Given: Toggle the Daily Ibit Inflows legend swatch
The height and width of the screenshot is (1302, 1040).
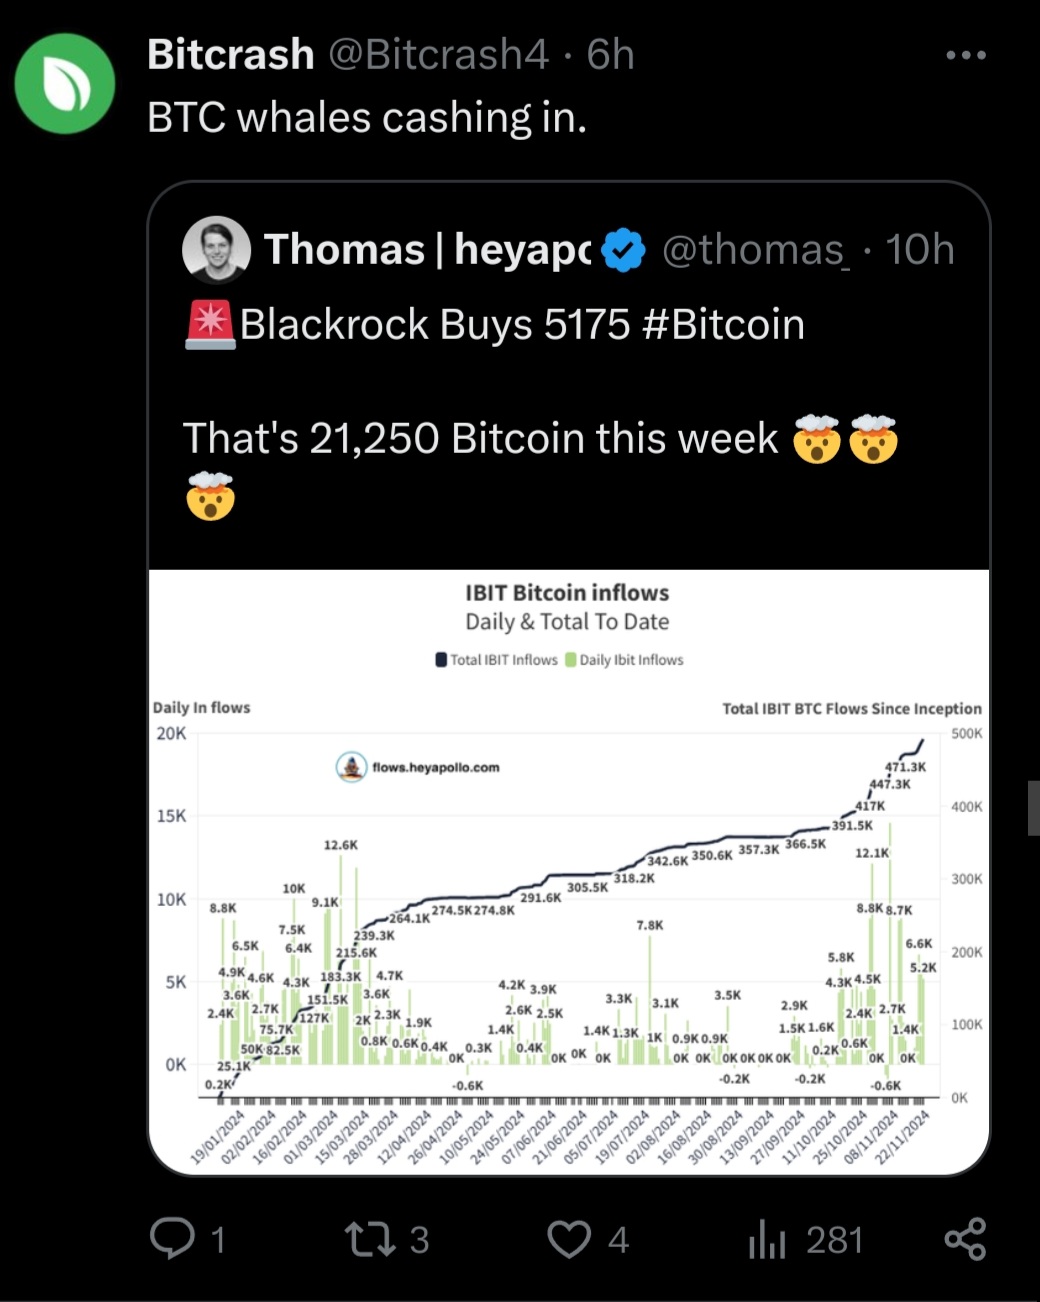Looking at the screenshot, I should (571, 660).
